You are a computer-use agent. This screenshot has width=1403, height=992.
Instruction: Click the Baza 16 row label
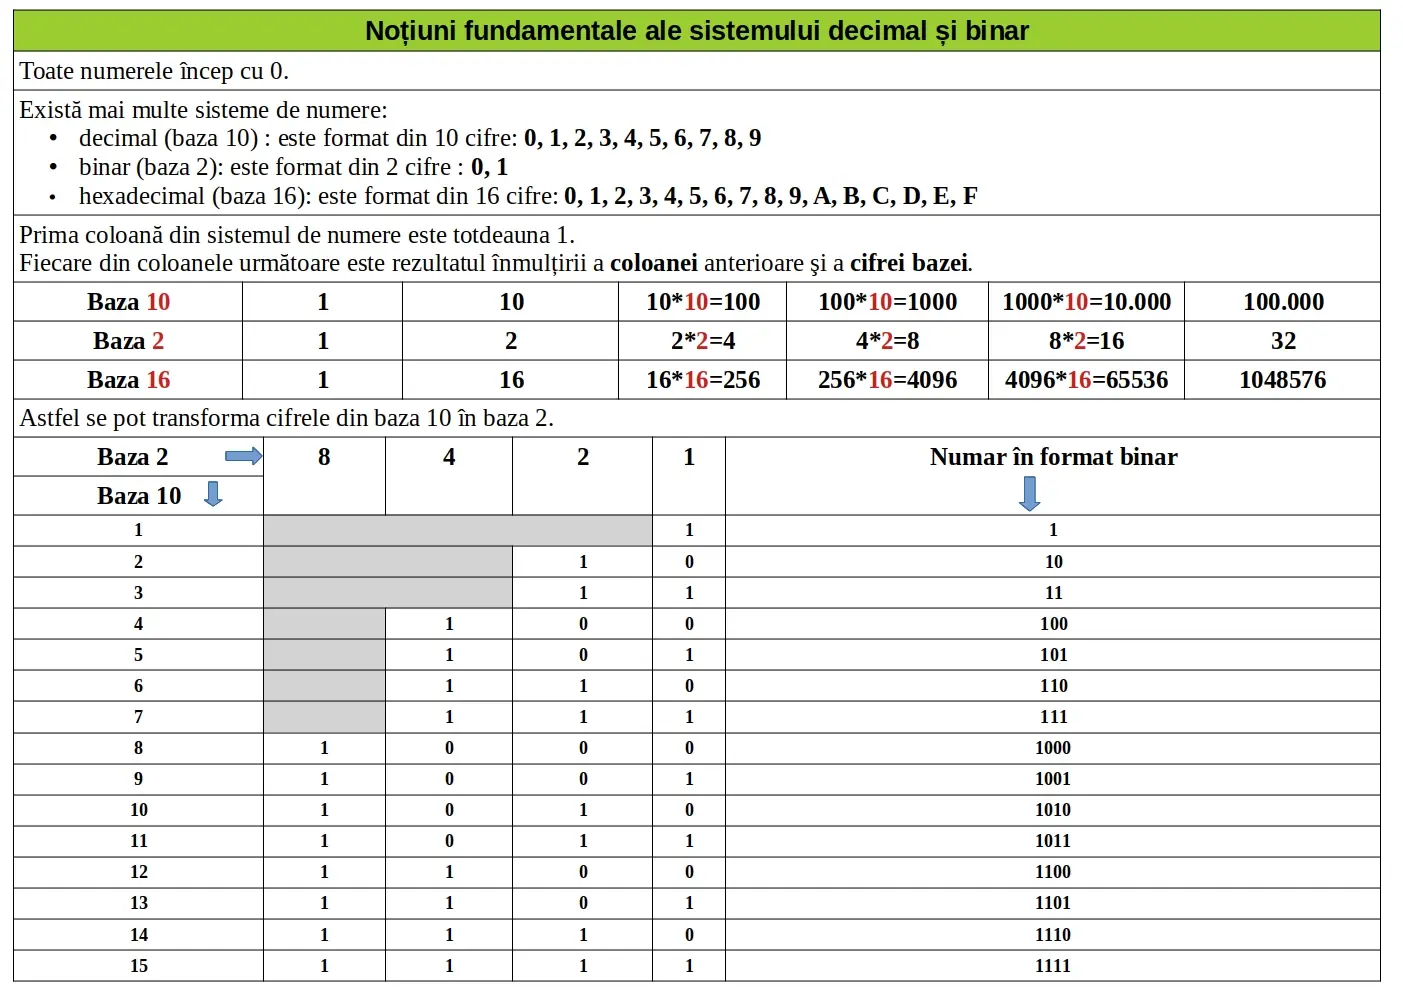point(128,380)
